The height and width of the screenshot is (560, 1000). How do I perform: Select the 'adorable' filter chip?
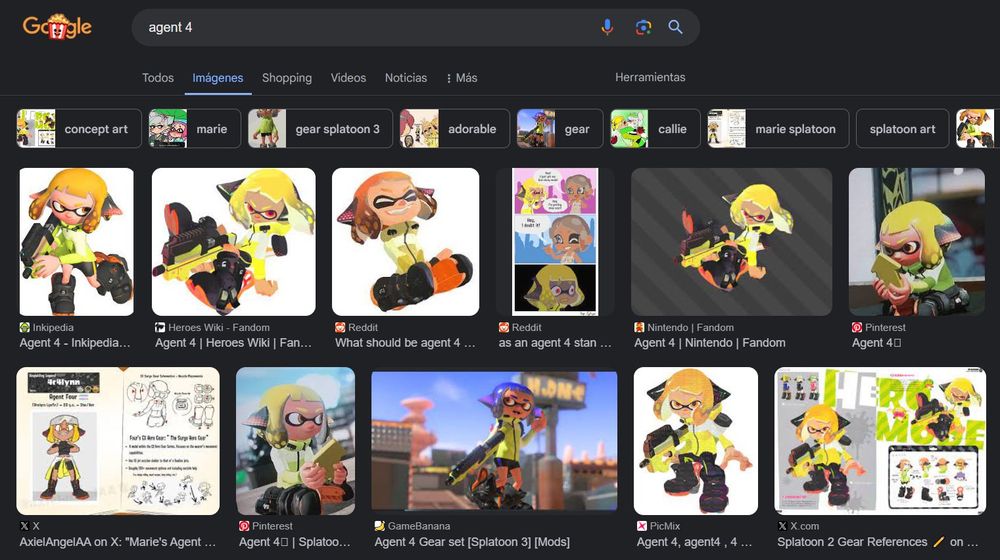pyautogui.click(x=455, y=128)
